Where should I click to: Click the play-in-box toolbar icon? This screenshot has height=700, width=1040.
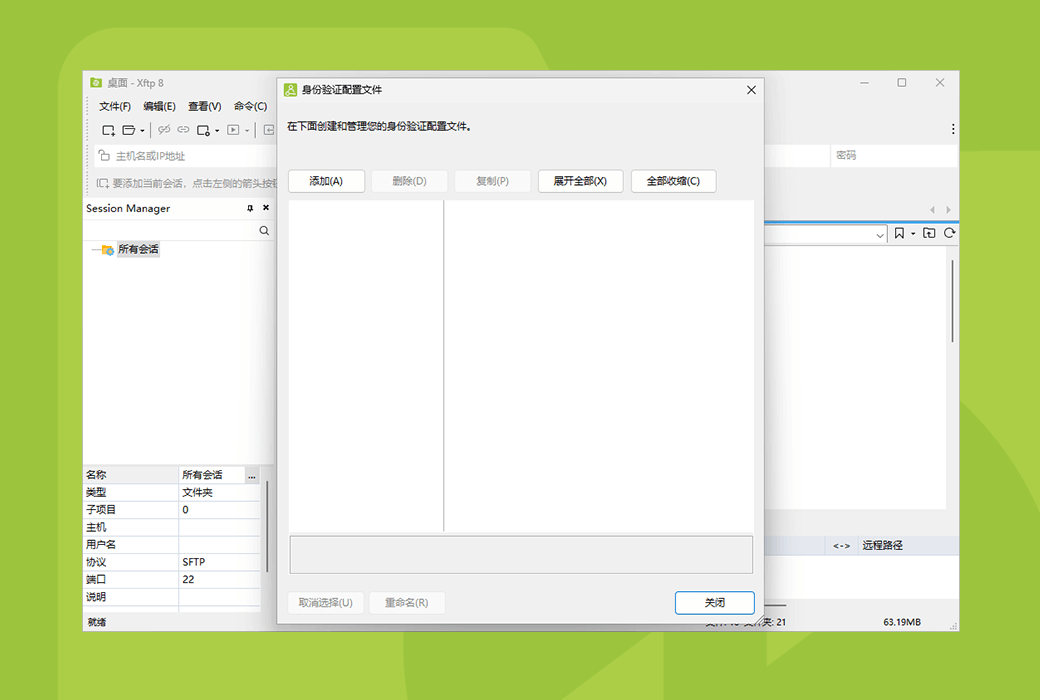pyautogui.click(x=233, y=130)
